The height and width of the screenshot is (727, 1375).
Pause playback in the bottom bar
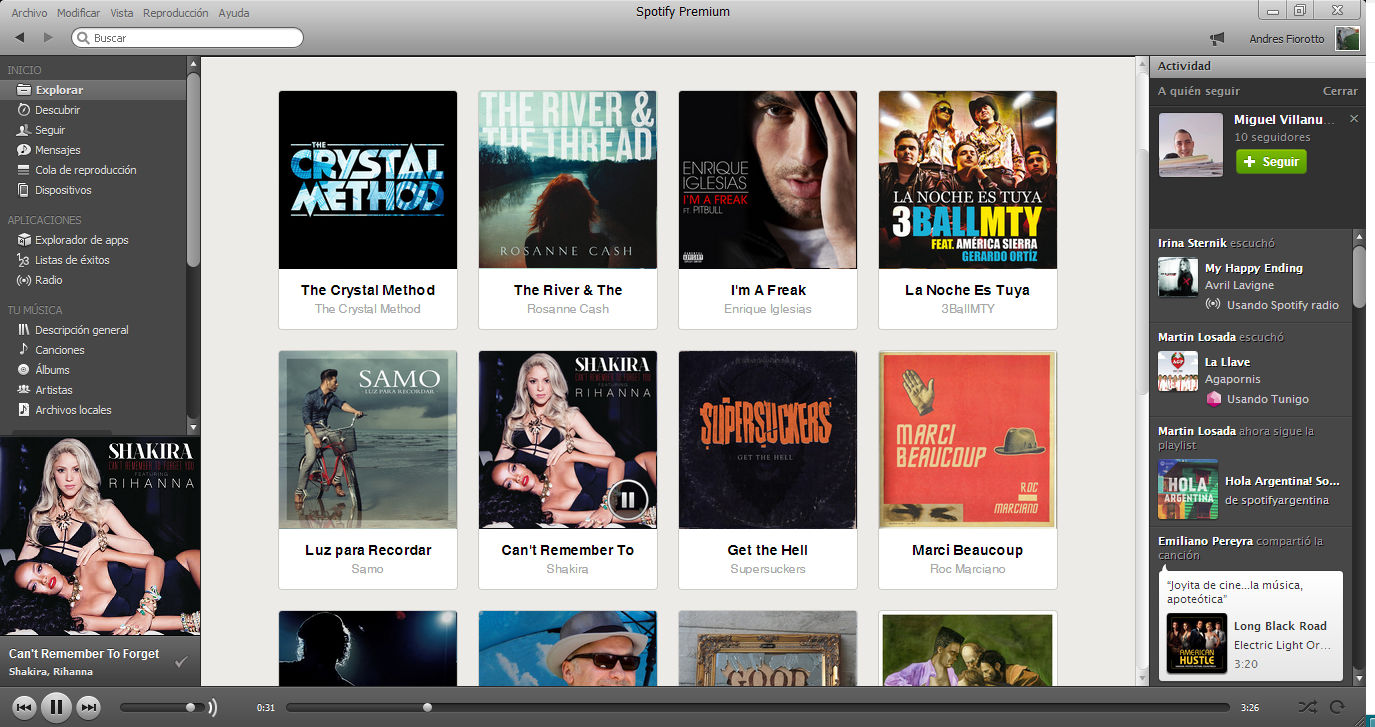point(56,707)
